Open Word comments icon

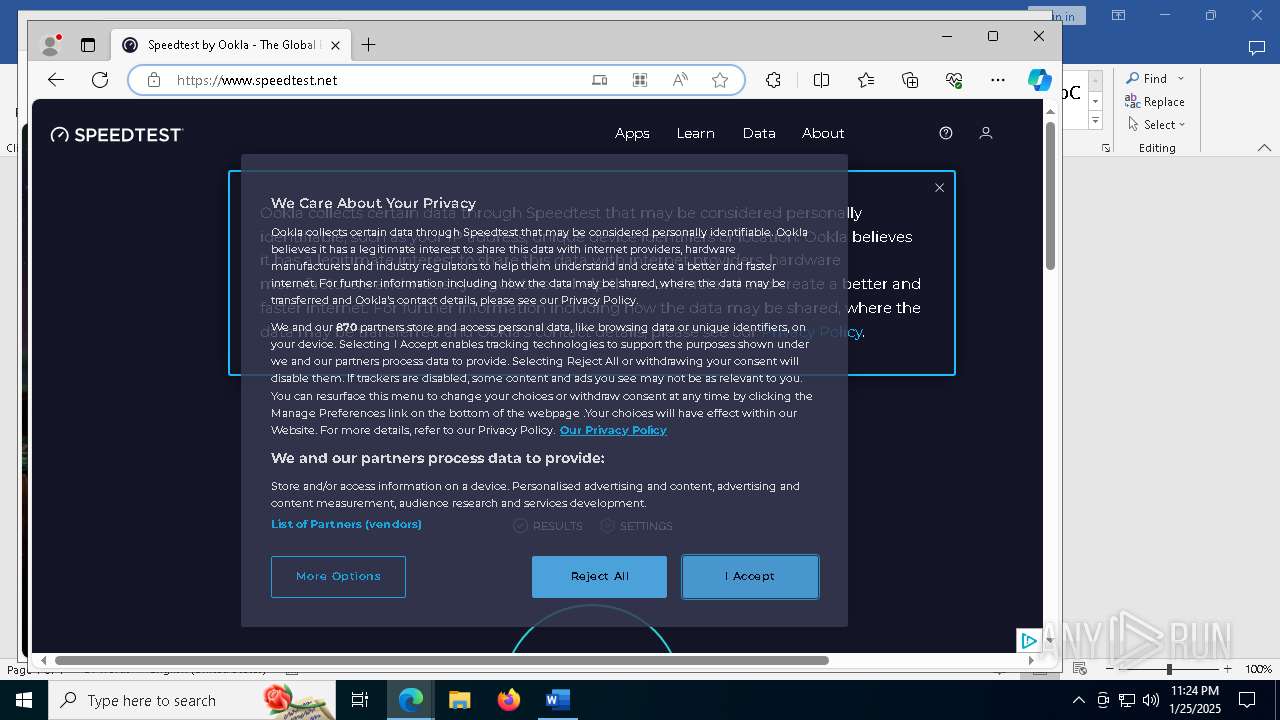pos(1257,47)
